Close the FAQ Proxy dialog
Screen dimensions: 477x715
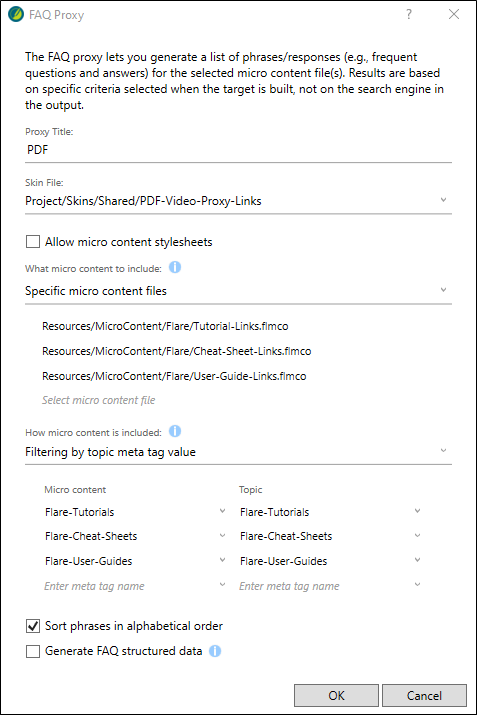coord(454,14)
